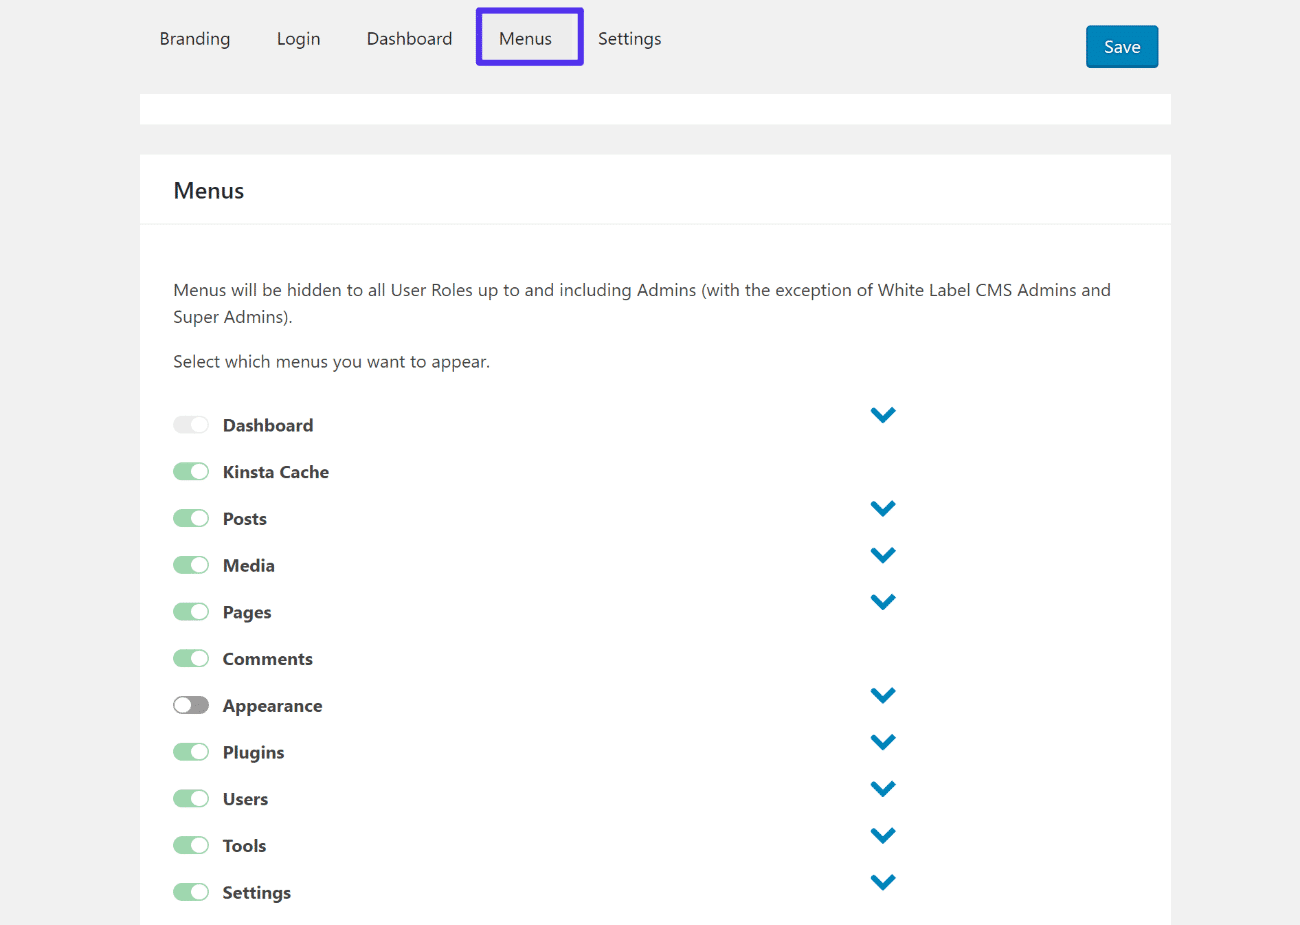
Task: Toggle the Media menu off
Action: (191, 564)
